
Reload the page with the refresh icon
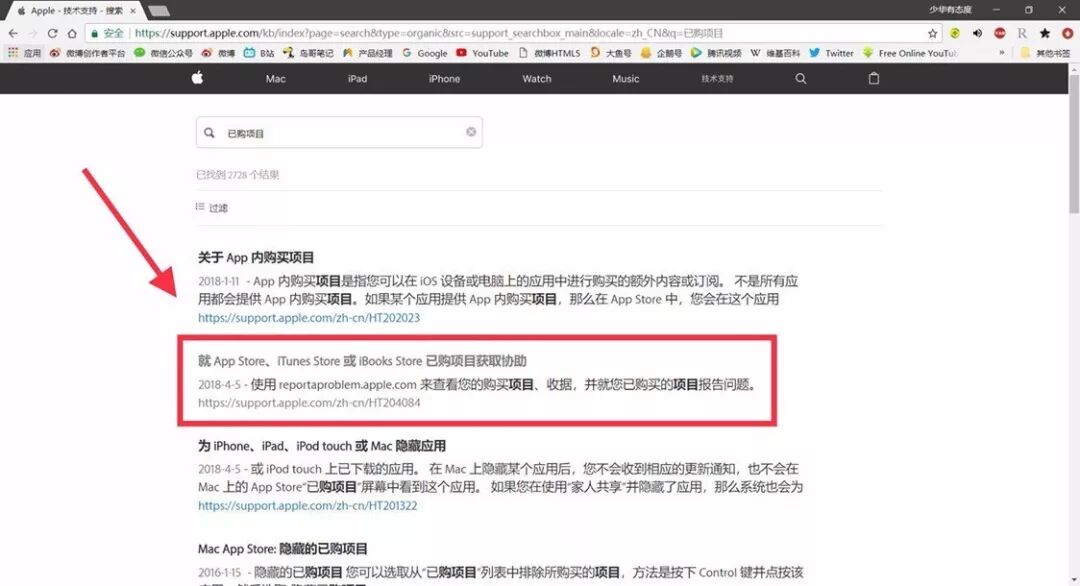point(52,33)
